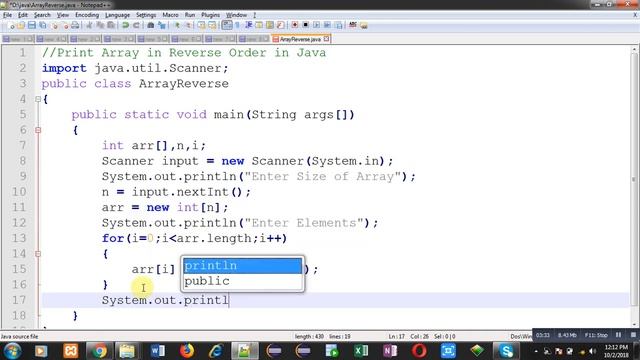Toggle synchronize horizontal scrolling
The height and width of the screenshot is (360, 640).
coord(213,25)
